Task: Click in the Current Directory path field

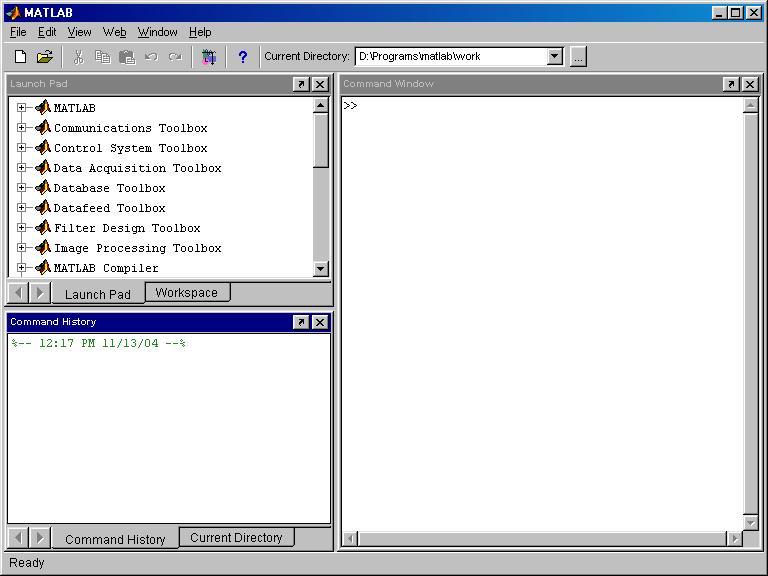Action: 451,56
